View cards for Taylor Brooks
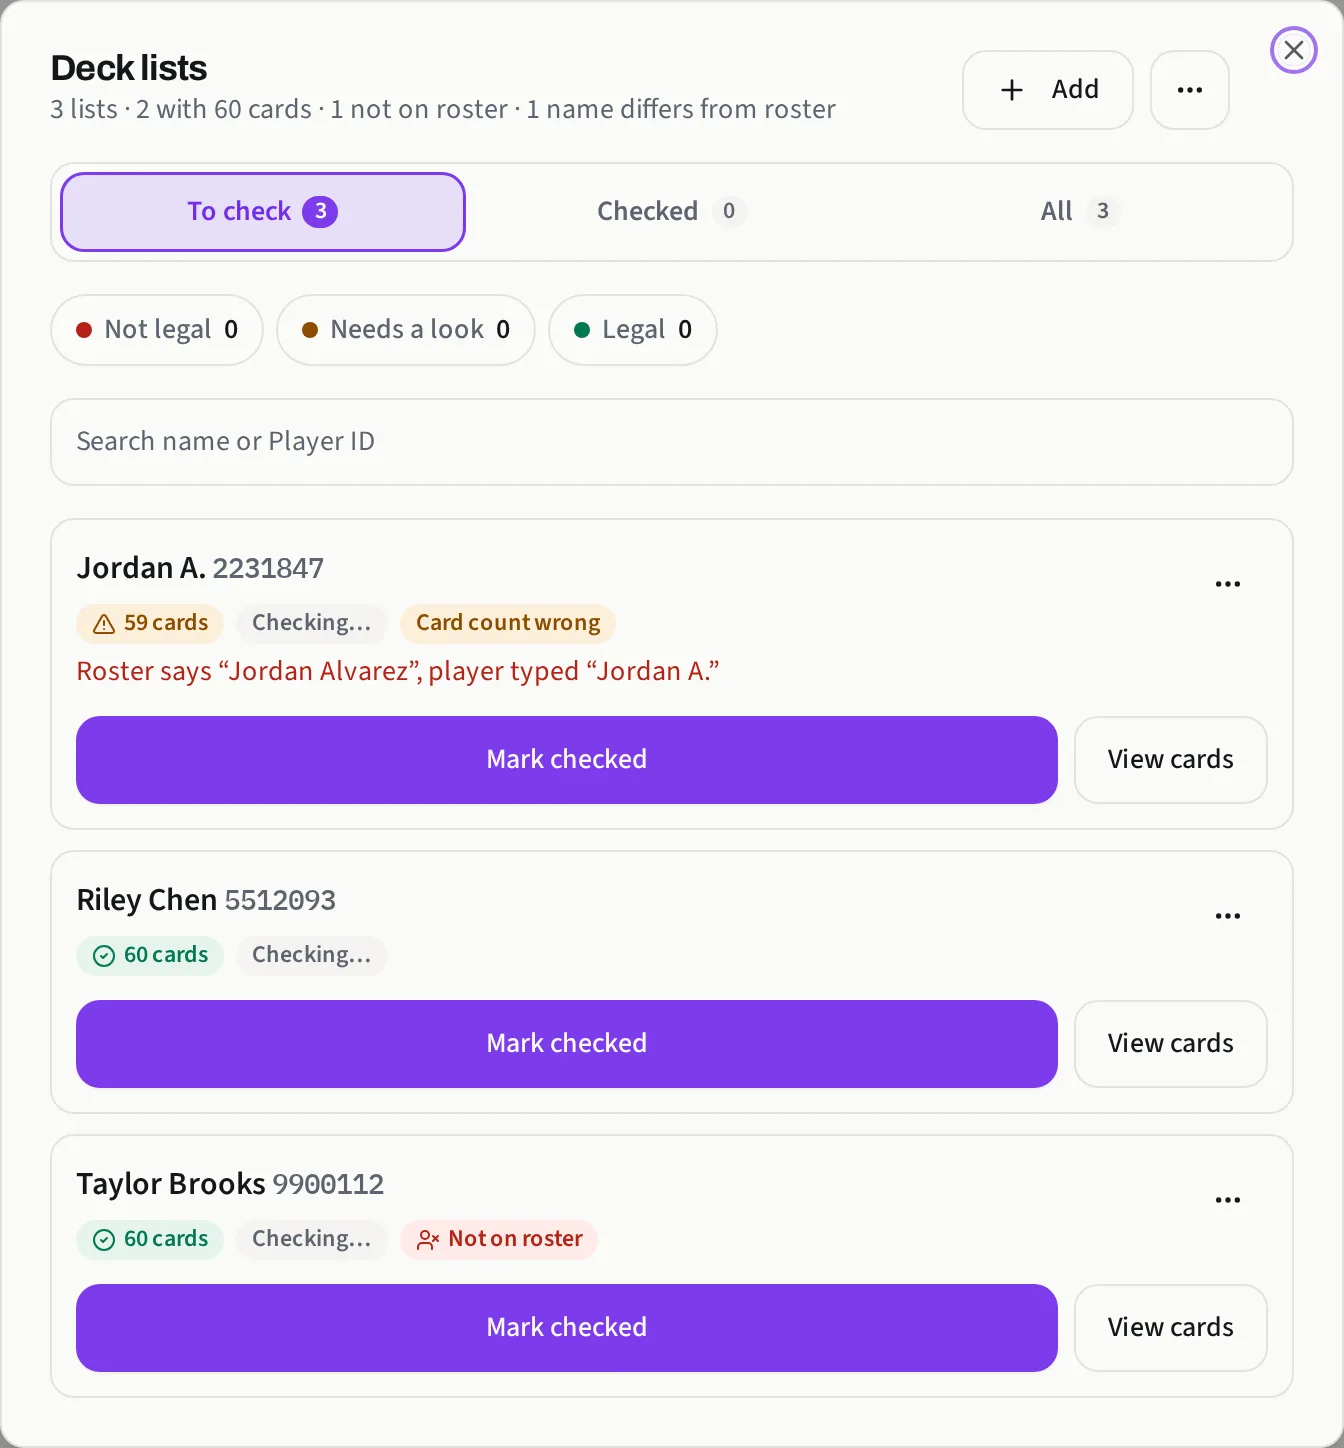 [x=1171, y=1328]
